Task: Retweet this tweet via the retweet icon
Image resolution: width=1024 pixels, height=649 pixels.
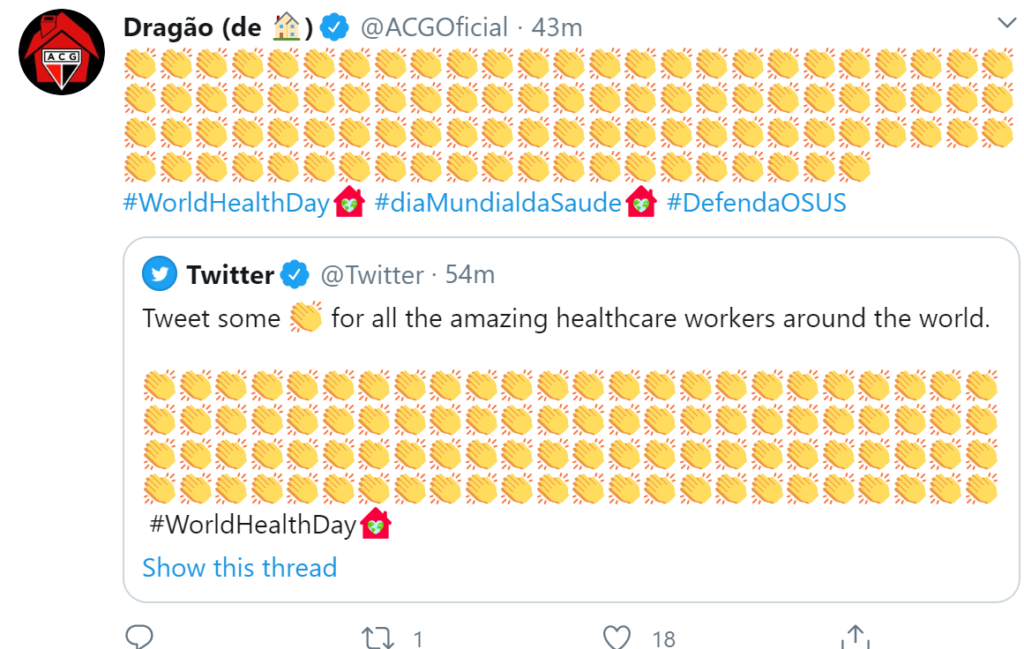Action: (377, 637)
